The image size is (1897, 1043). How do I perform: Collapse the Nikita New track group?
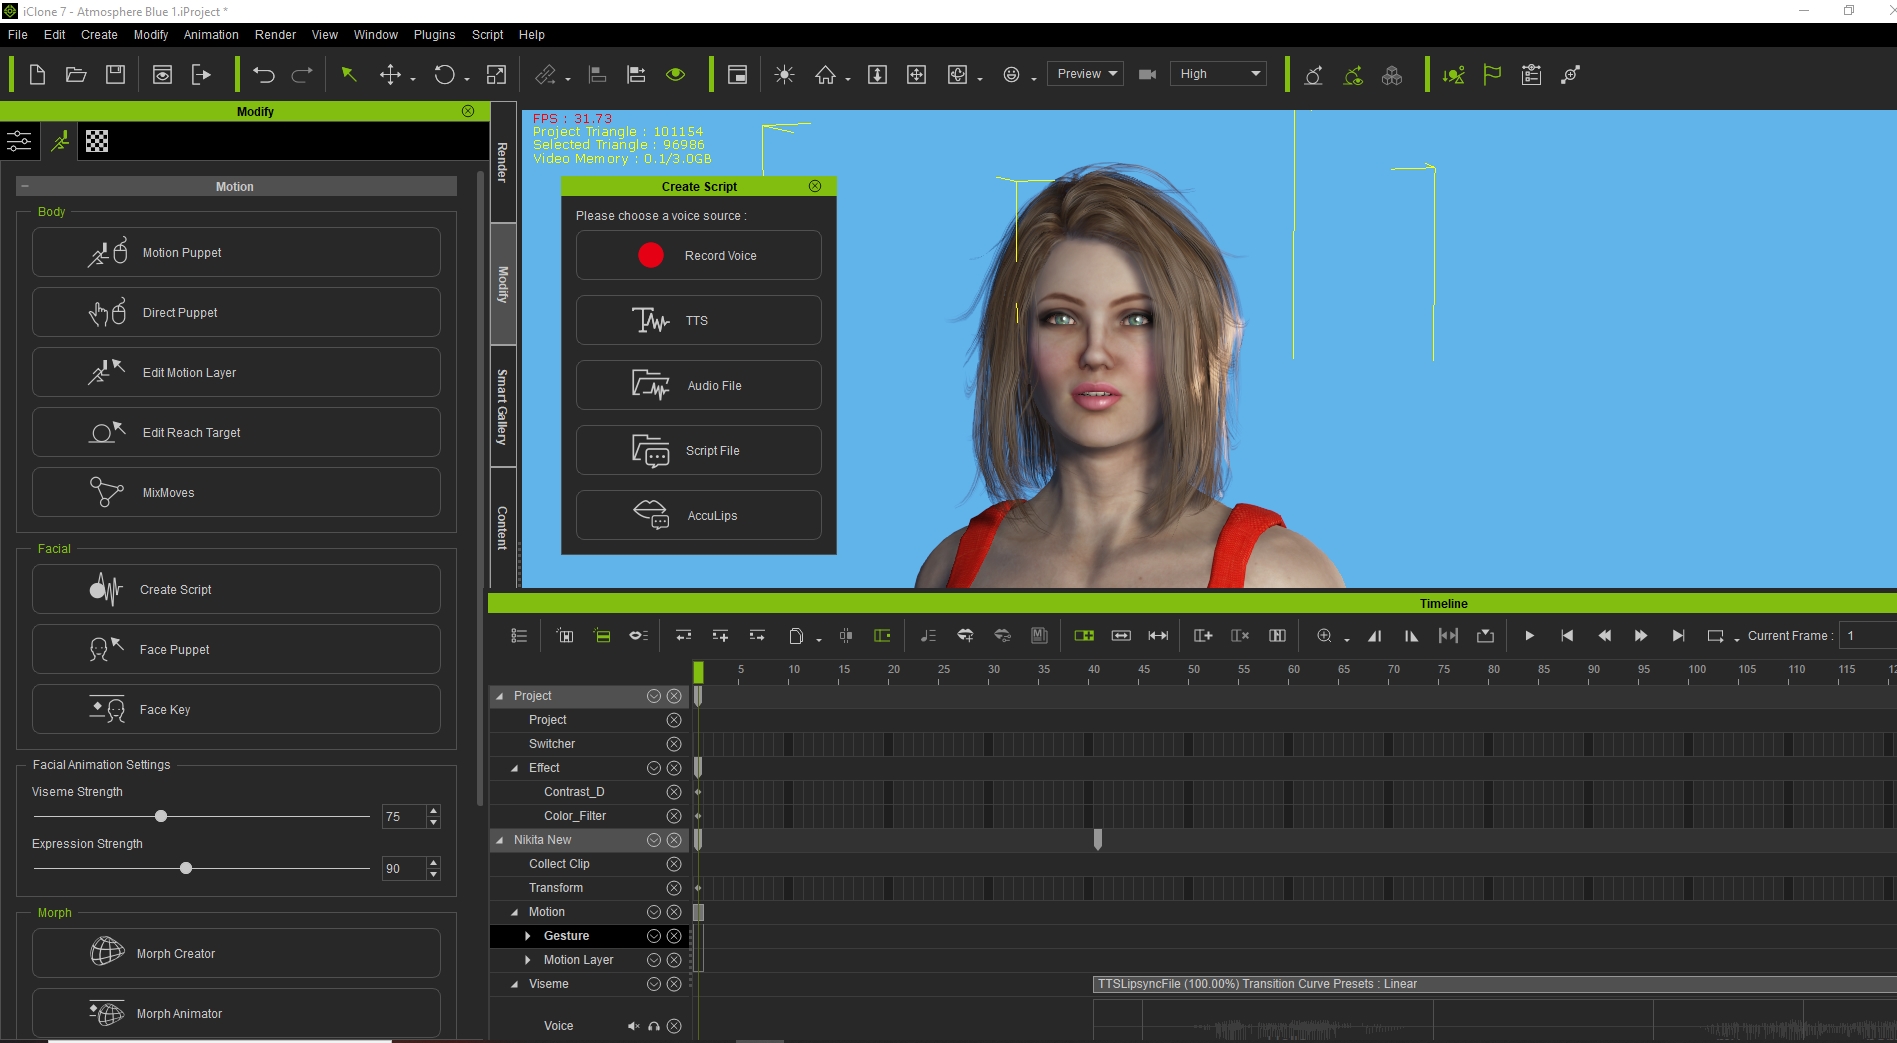(x=500, y=840)
